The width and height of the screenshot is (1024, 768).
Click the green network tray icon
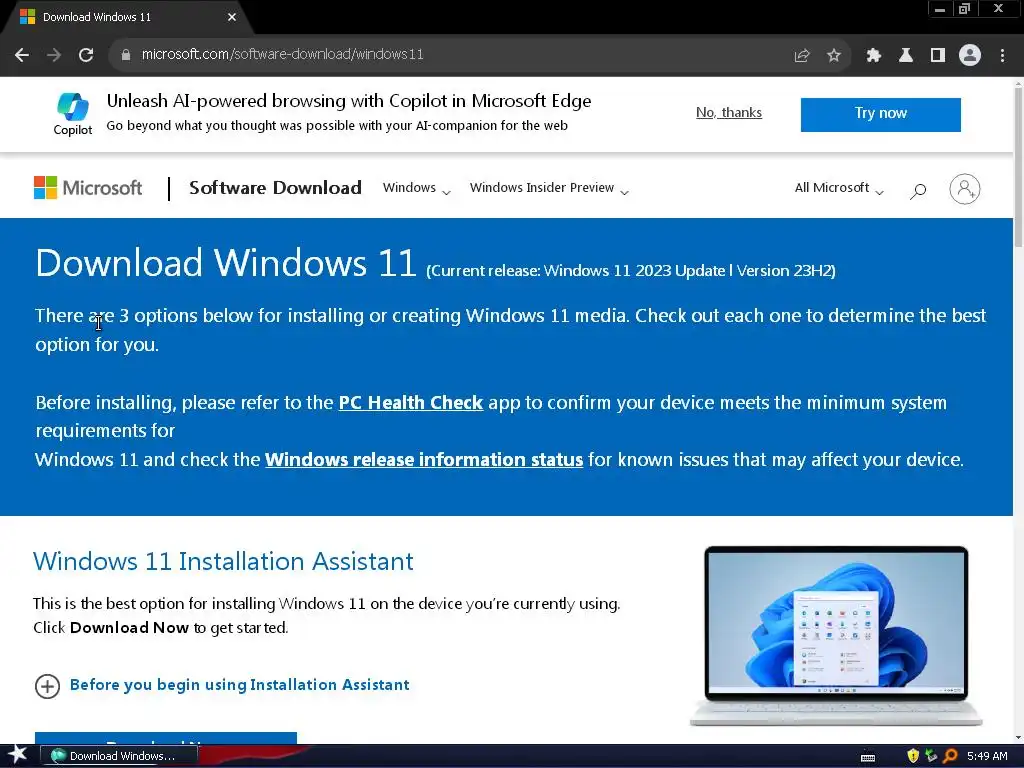pos(931,756)
